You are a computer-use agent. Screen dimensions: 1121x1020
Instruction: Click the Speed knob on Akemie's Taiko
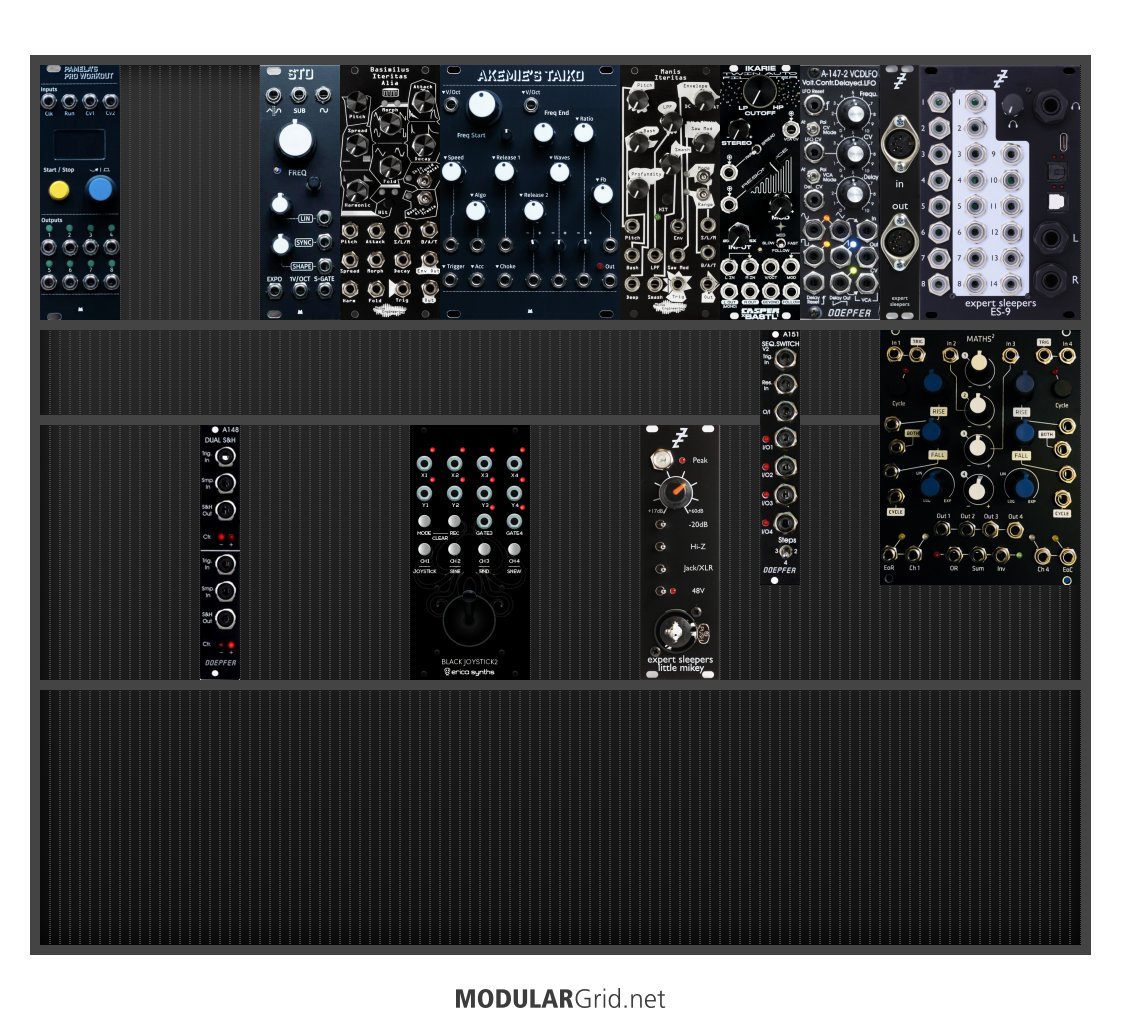452,172
